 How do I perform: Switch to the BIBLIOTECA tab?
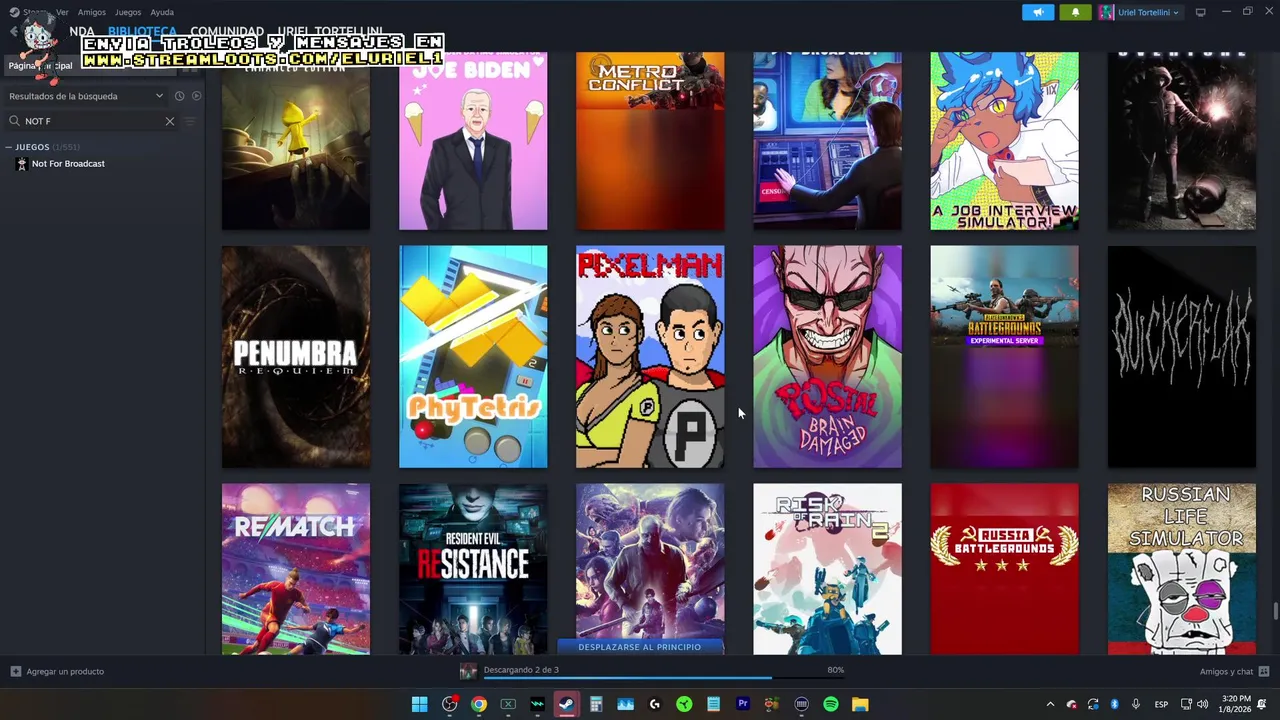142,32
